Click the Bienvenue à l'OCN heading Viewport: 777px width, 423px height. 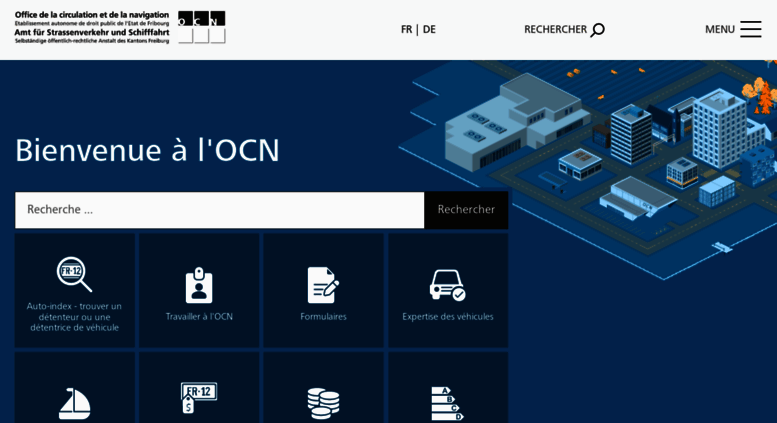pos(147,150)
